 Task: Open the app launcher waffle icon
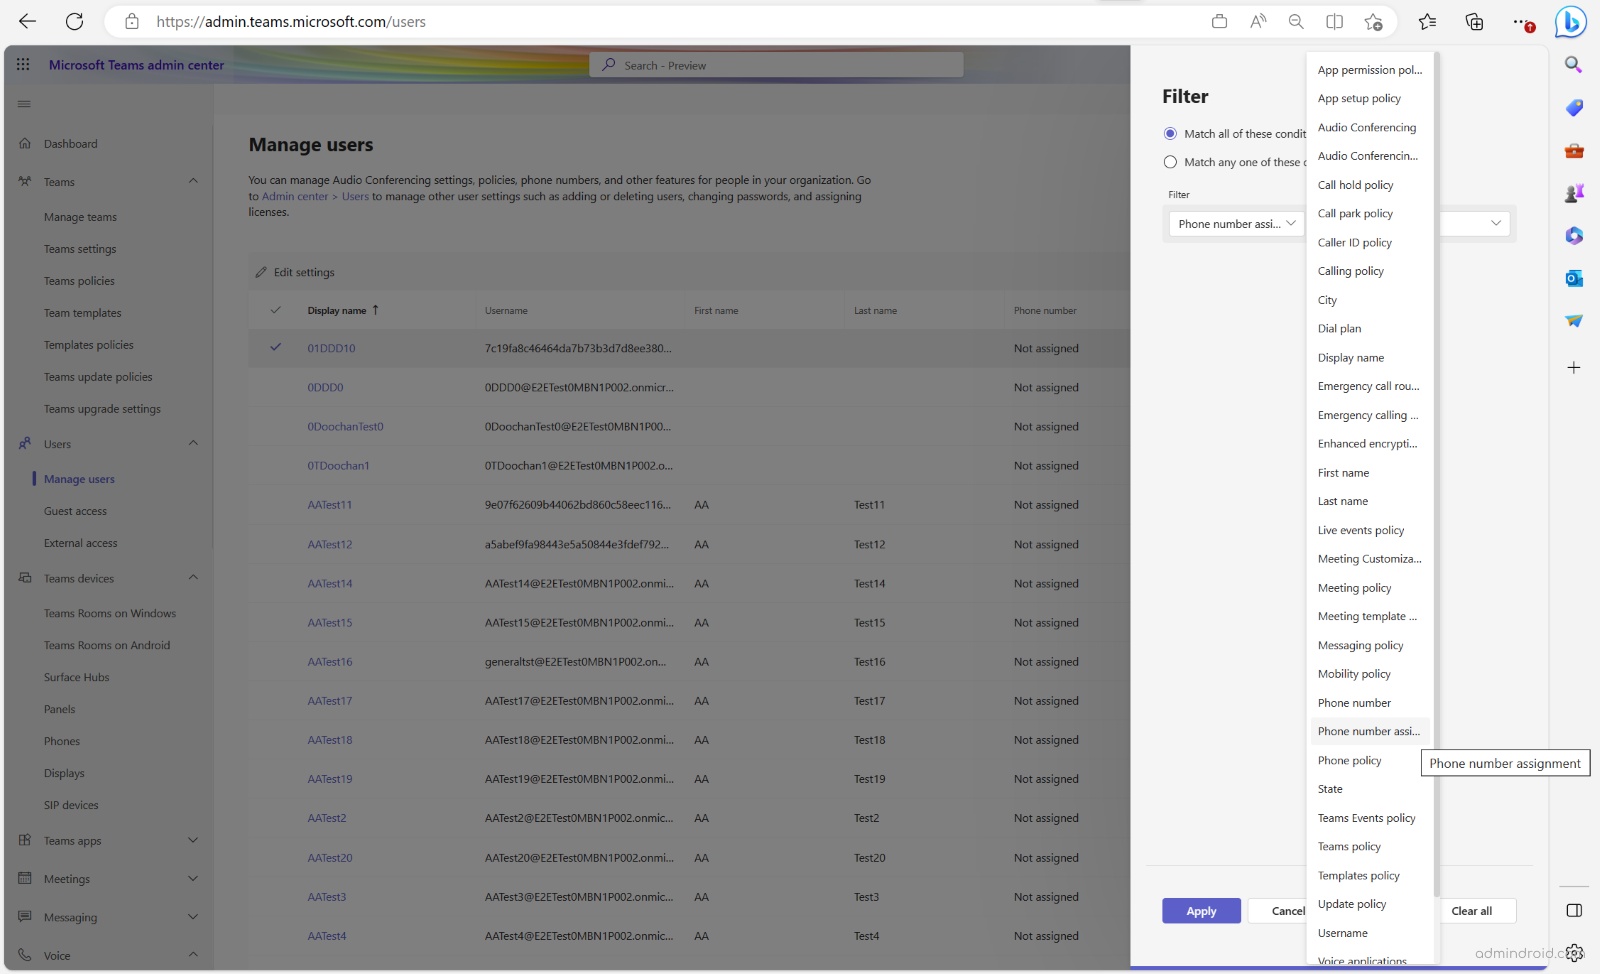22,64
